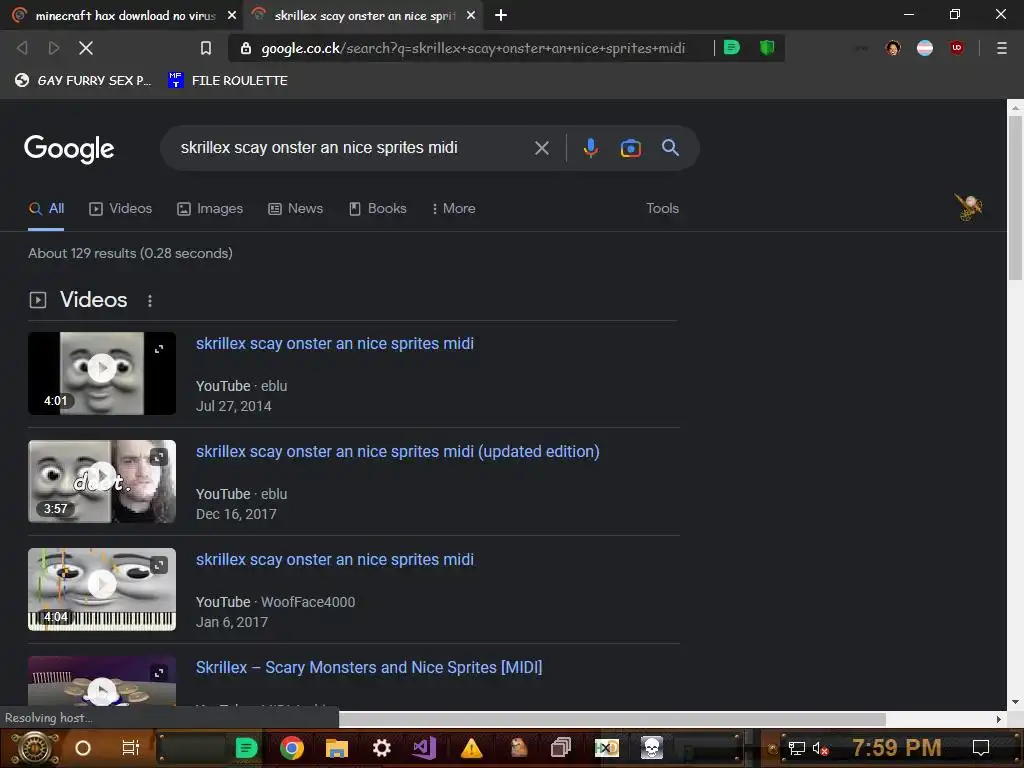Click the golden icon at right of results tabs
Image resolution: width=1024 pixels, height=768 pixels.
(968, 208)
